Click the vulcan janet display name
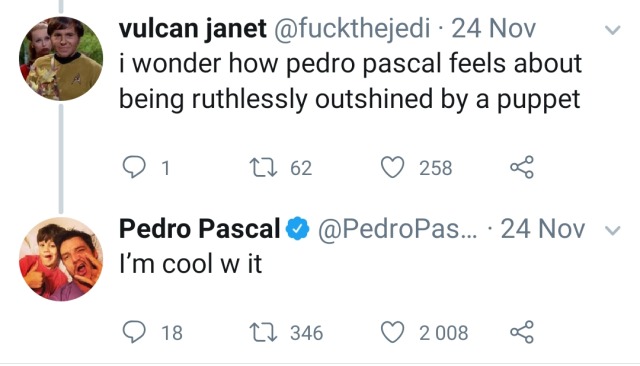Viewport: 640px width, 366px height. tap(193, 29)
